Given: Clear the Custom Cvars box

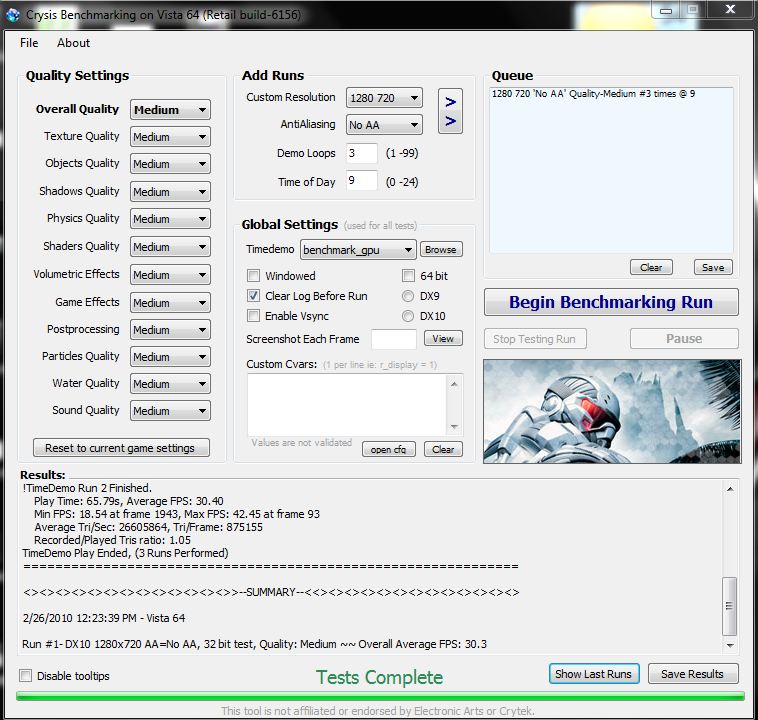Looking at the screenshot, I should (443, 449).
